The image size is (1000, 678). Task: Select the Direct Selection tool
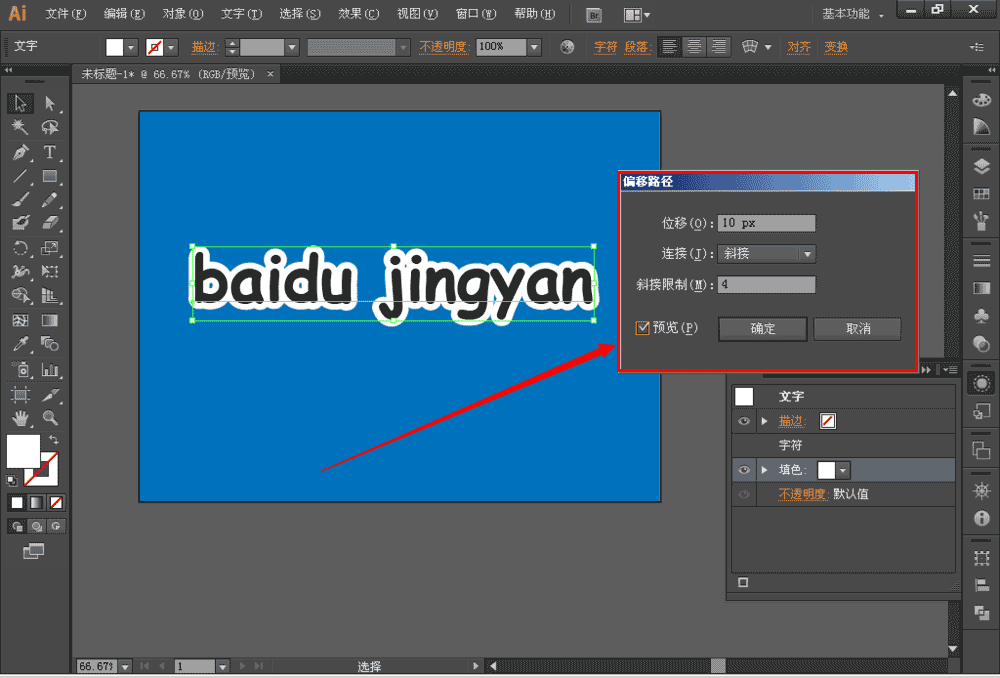pos(50,103)
